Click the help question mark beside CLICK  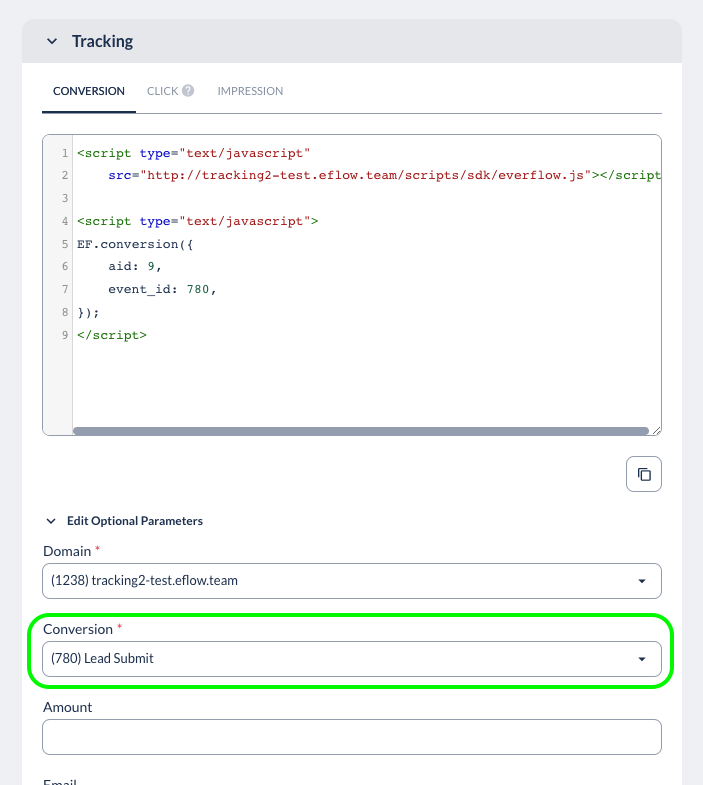tap(188, 91)
